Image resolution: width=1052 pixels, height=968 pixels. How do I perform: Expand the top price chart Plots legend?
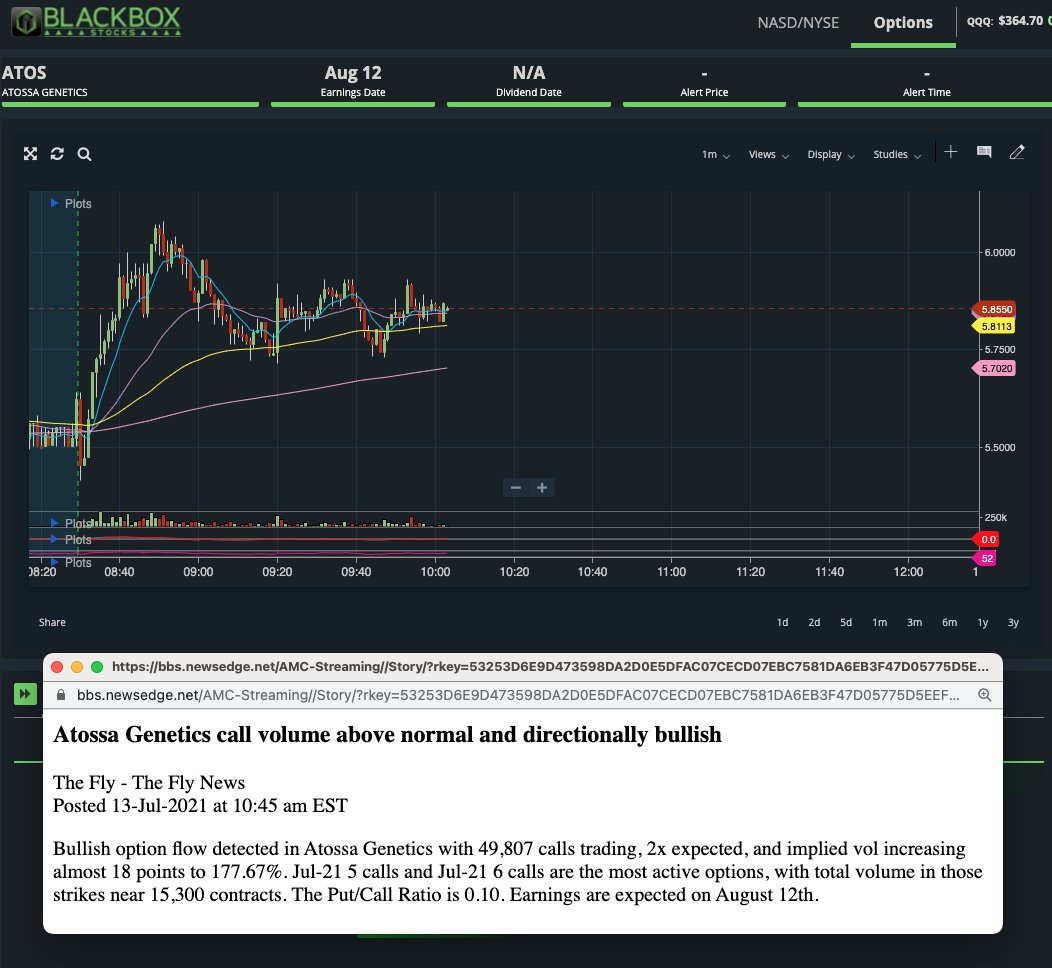[71, 204]
